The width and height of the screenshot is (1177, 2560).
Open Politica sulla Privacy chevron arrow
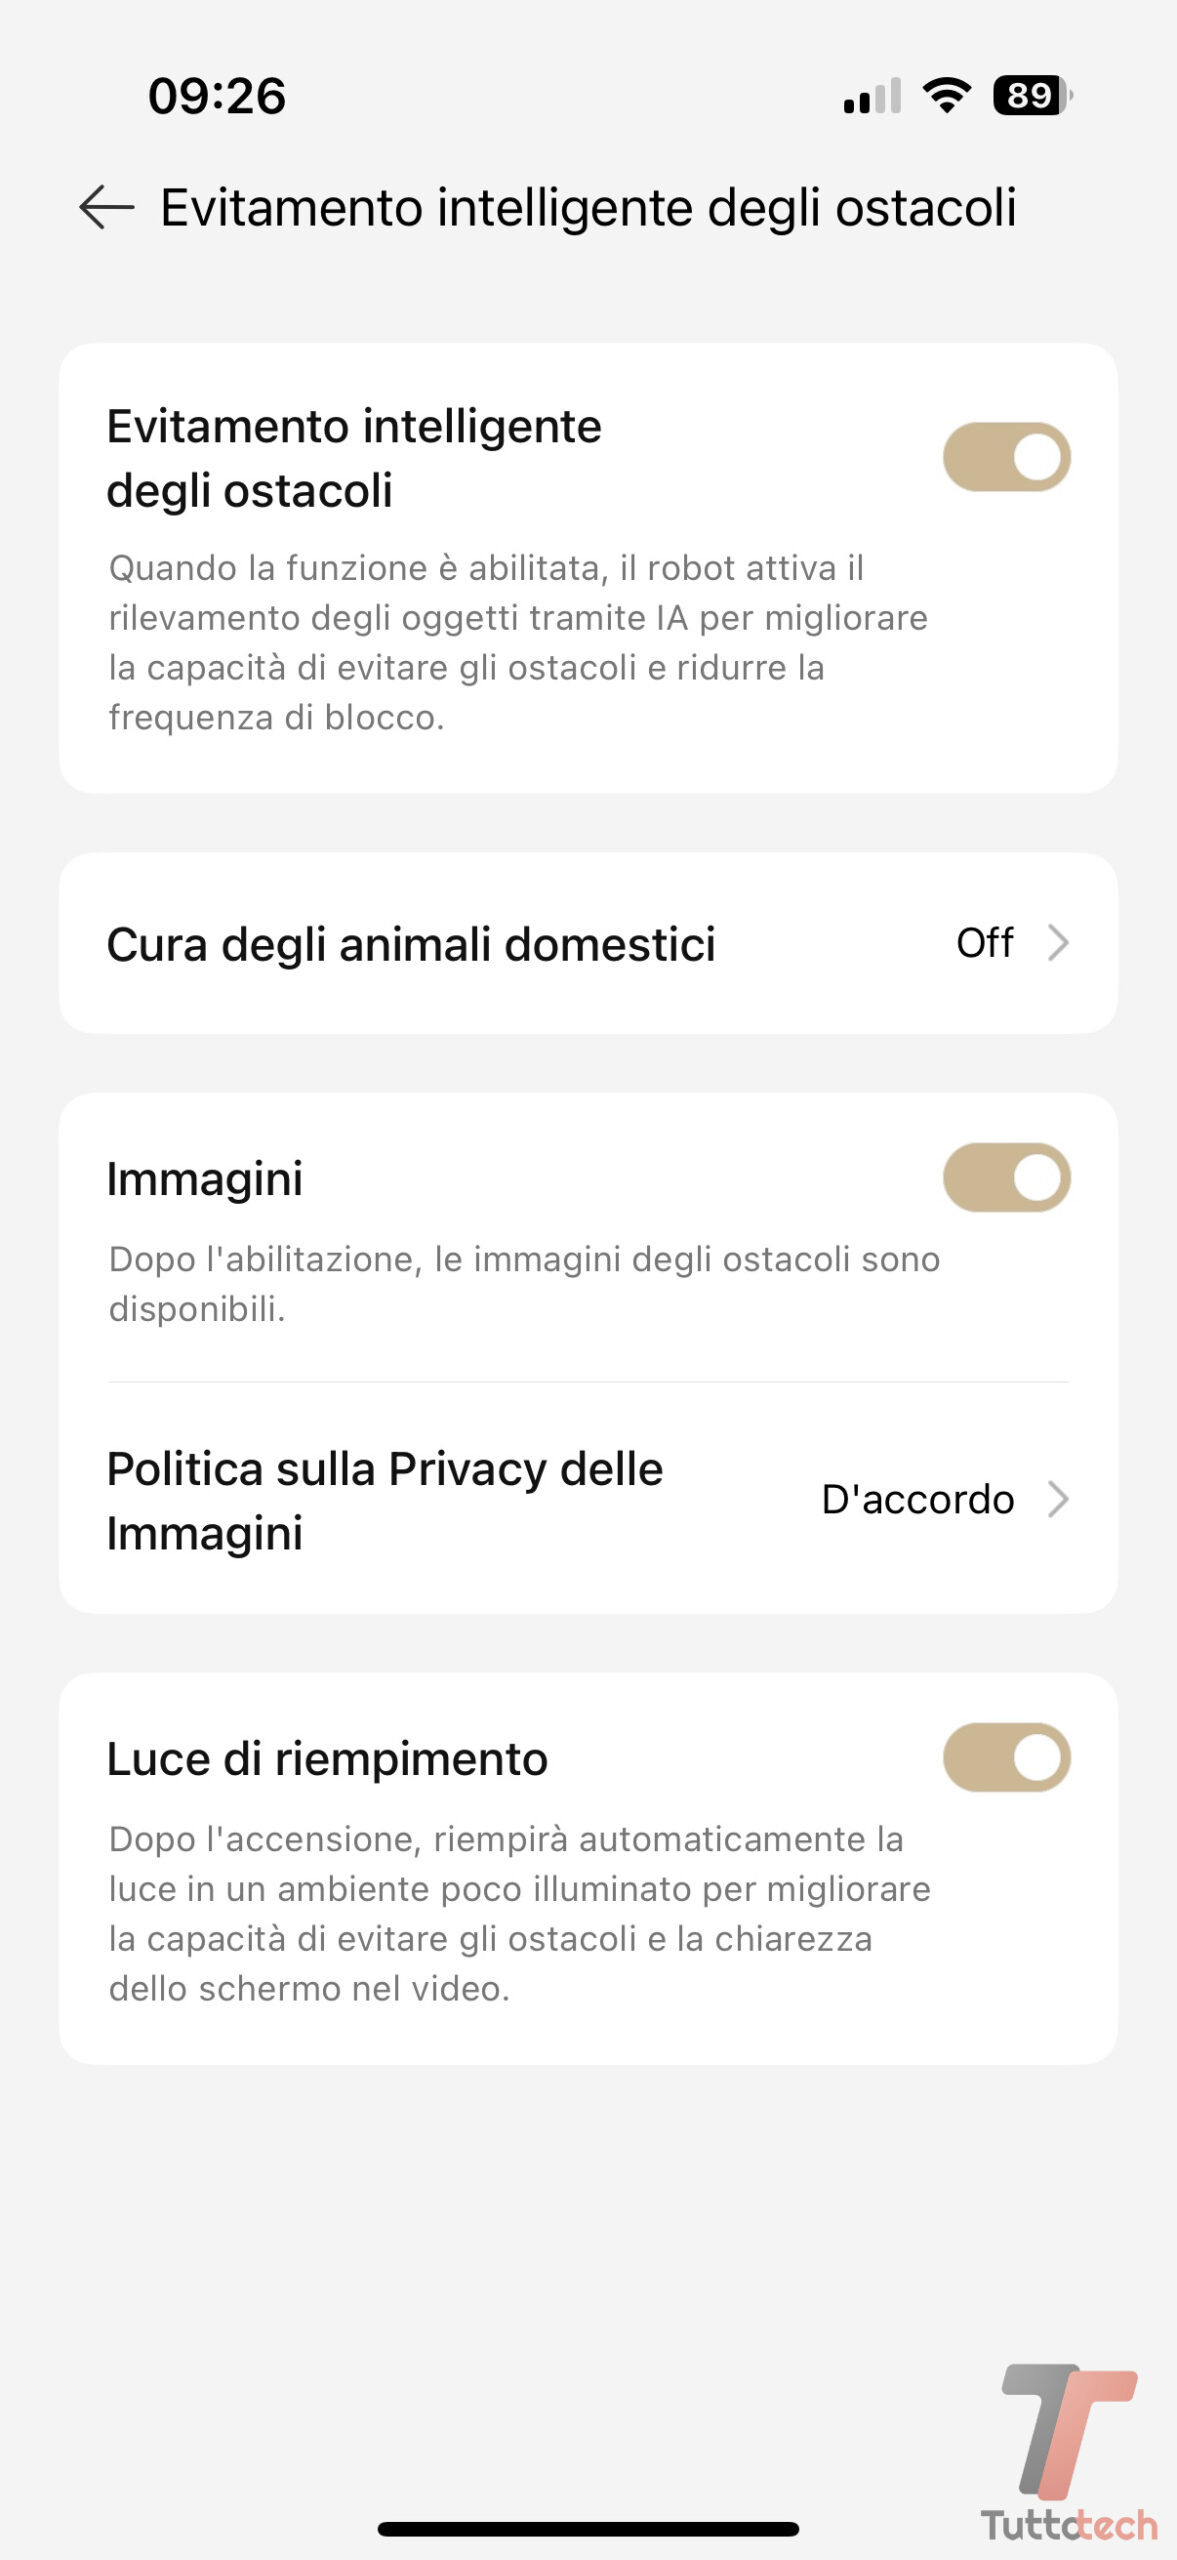[1058, 1500]
